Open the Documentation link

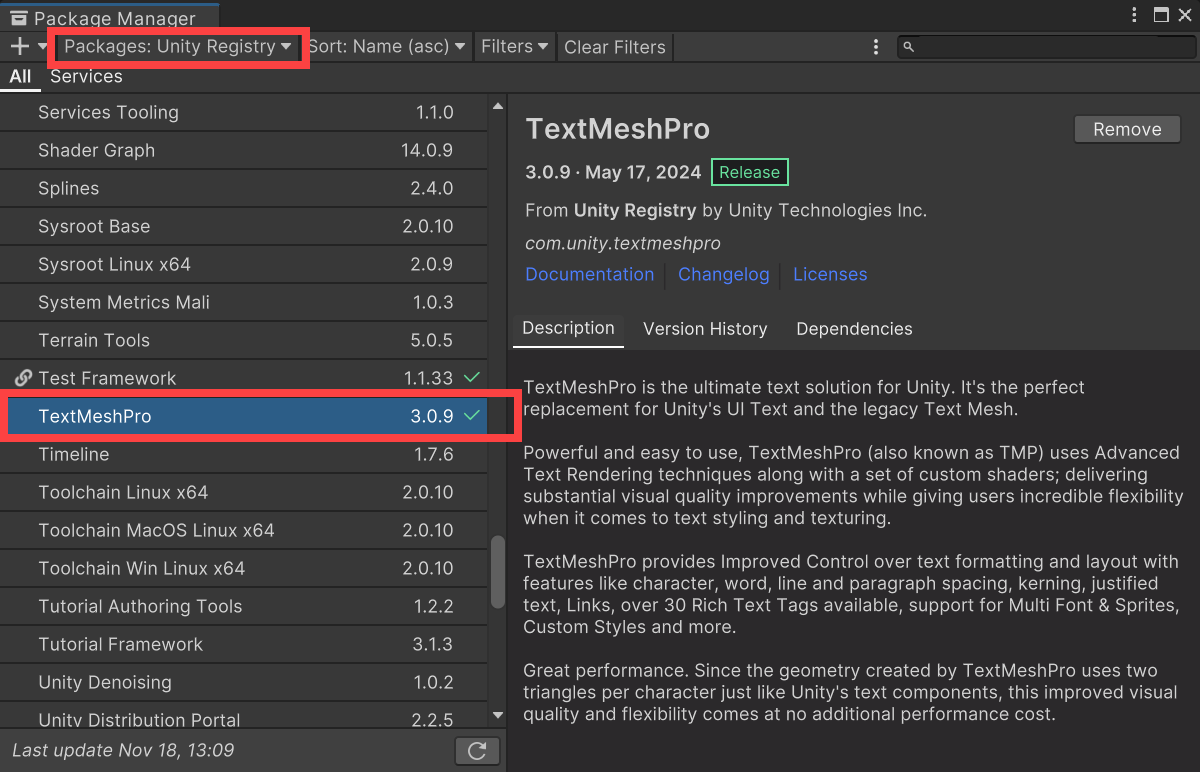coord(590,274)
